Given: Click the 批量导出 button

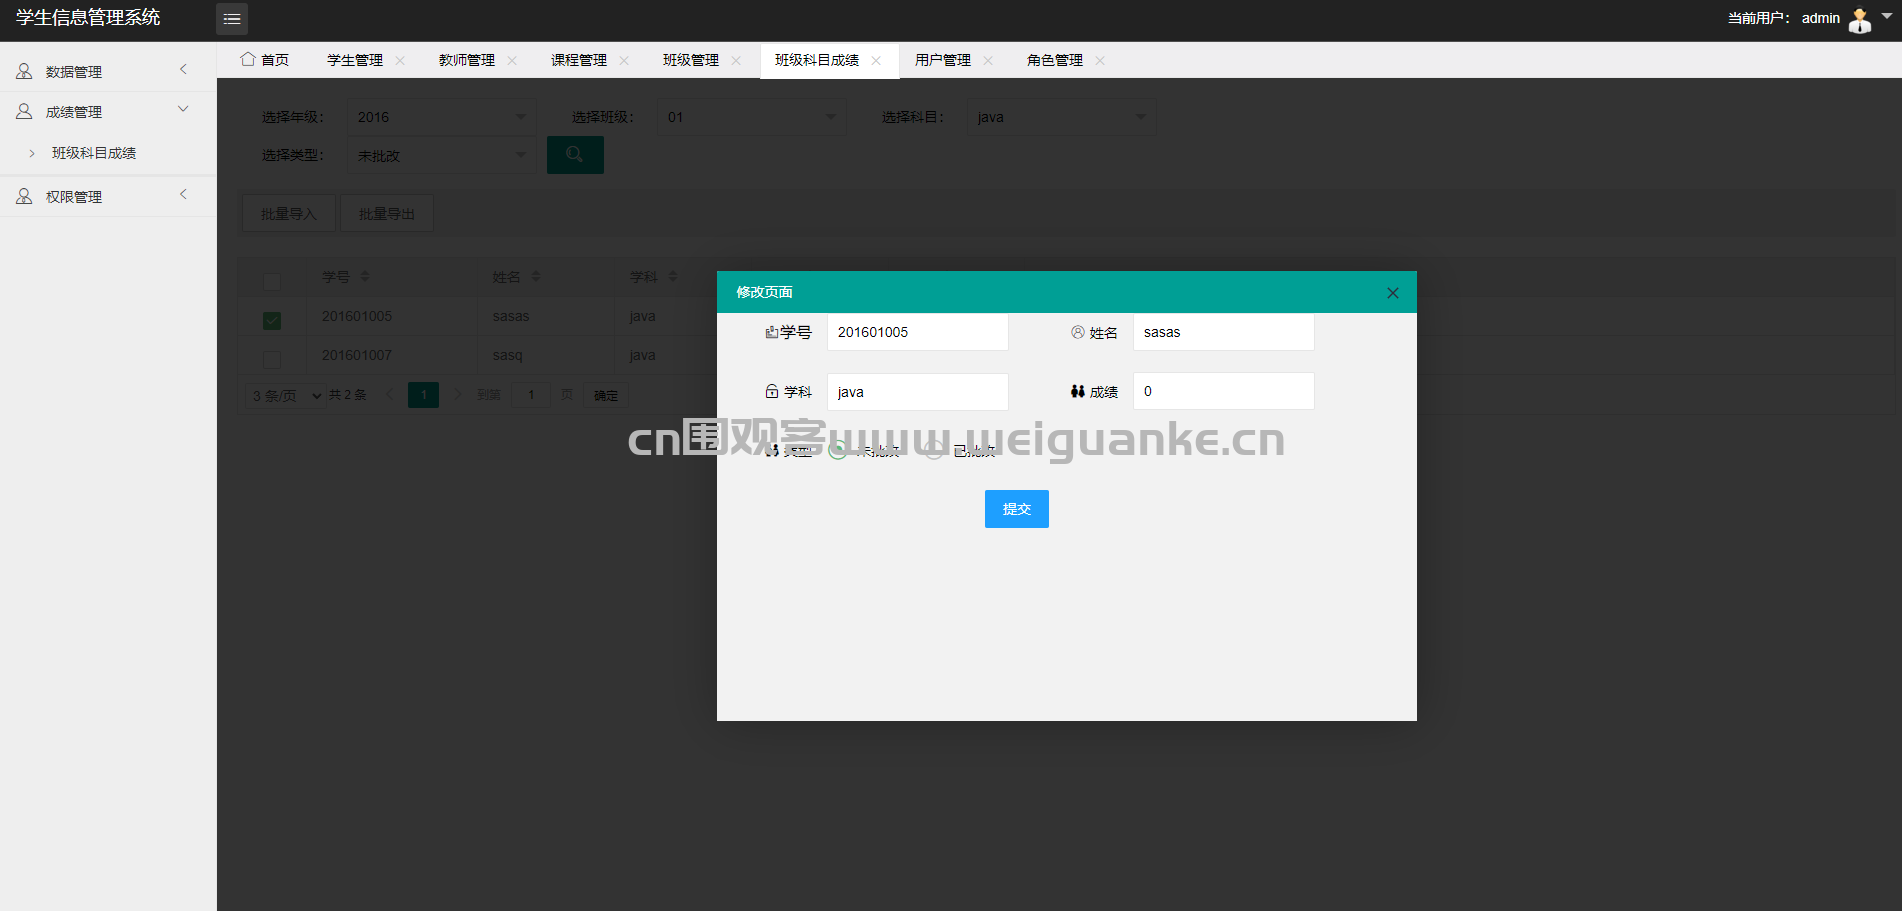Looking at the screenshot, I should (x=387, y=213).
